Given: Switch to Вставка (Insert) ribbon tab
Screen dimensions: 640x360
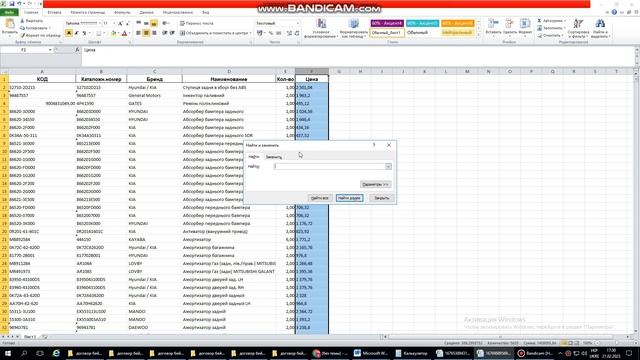Looking at the screenshot, I should click(54, 13).
